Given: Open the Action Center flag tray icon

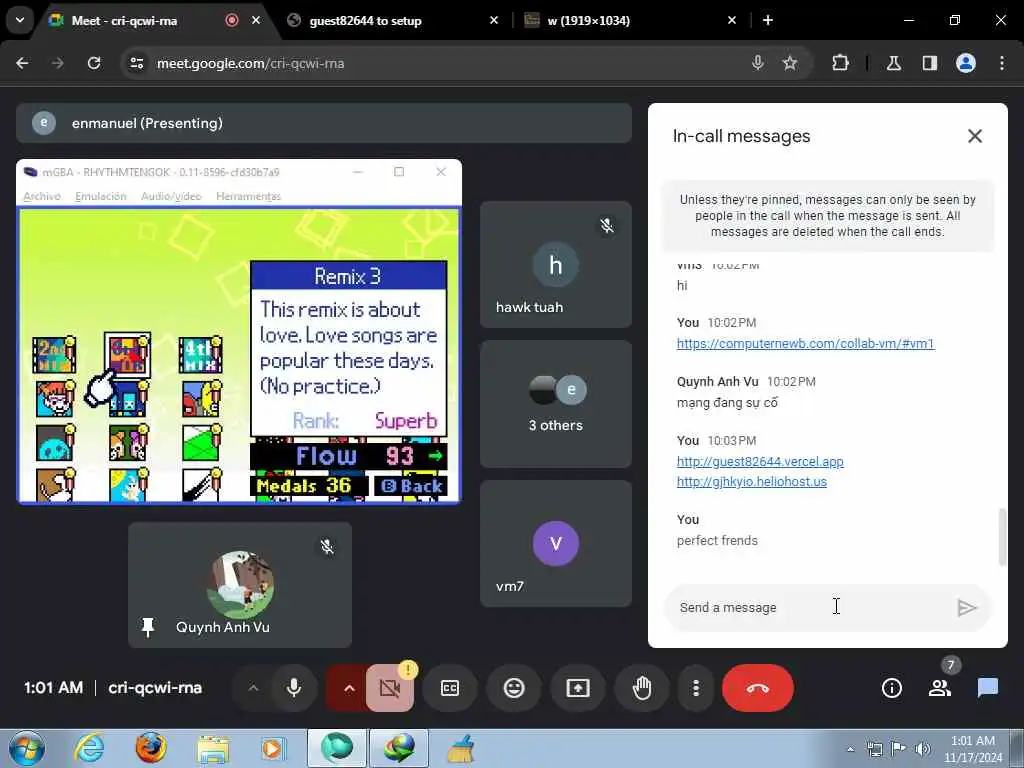Looking at the screenshot, I should coord(899,749).
